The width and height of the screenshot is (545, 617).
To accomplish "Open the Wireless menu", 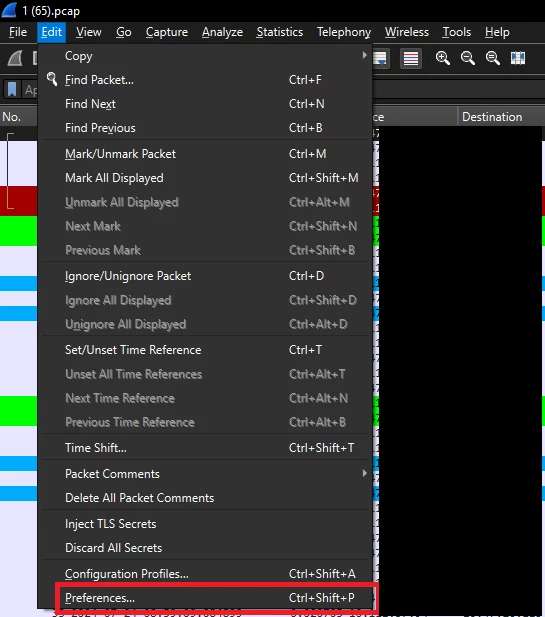I will point(406,32).
